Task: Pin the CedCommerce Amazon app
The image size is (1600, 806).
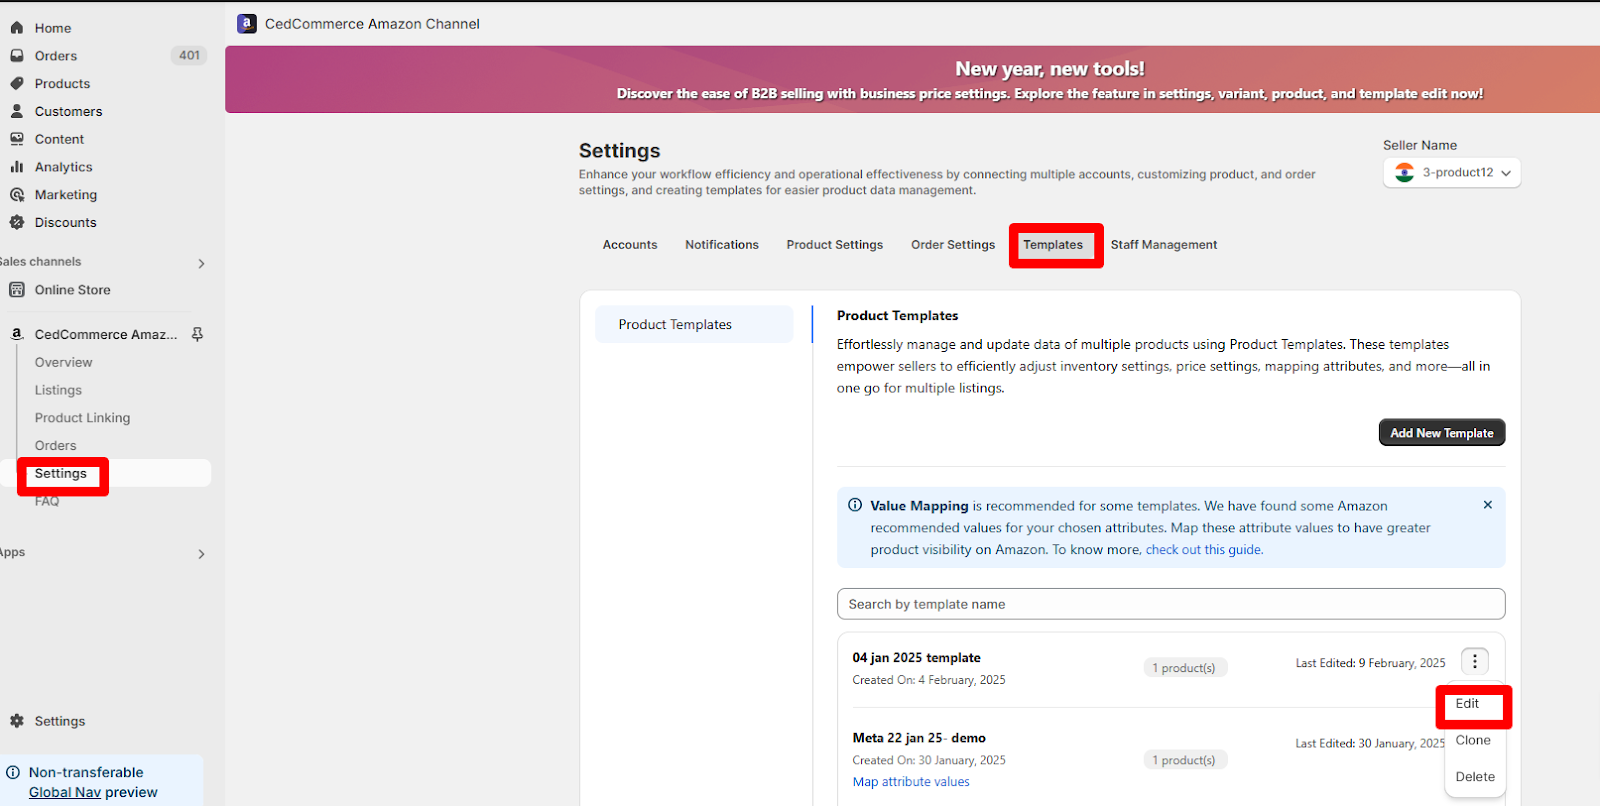Action: click(197, 334)
